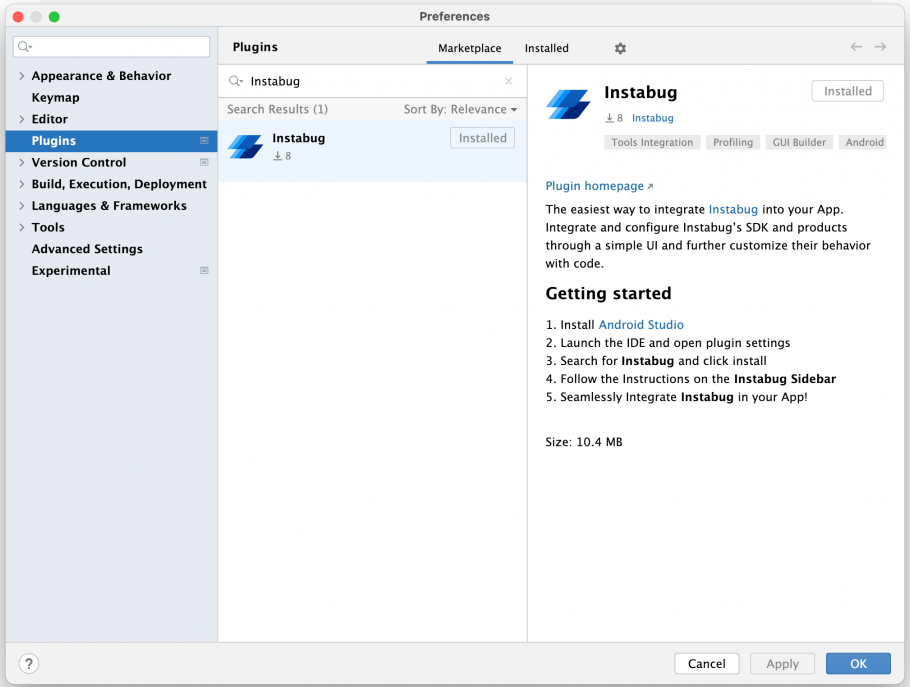Click the Profiling tag
The image size is (910, 687).
732,142
